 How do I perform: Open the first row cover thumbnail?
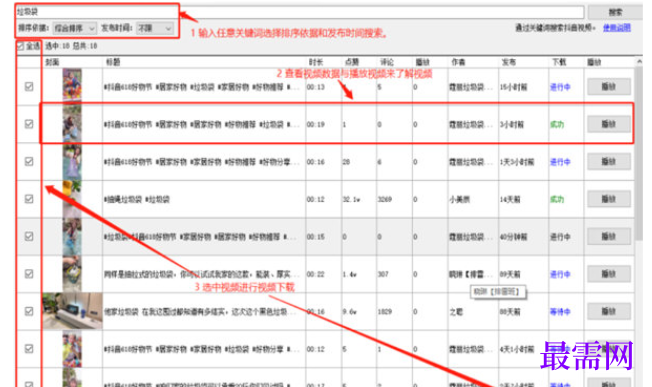point(72,85)
